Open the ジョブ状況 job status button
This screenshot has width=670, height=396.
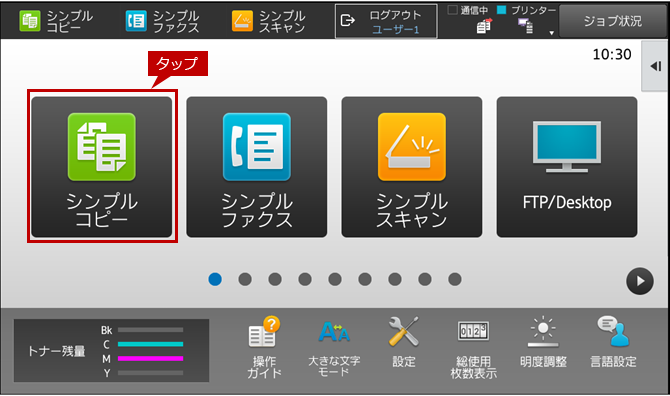[613, 21]
